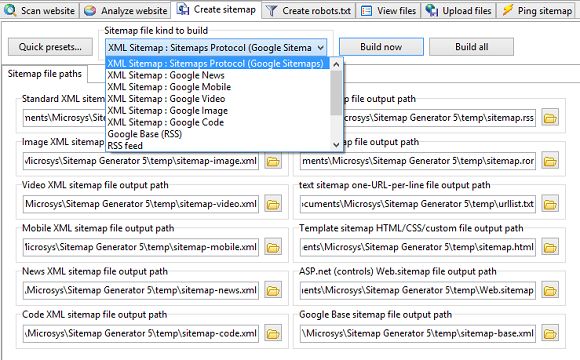Click the Build now button
Viewport: 580px width, 360px height.
[381, 47]
